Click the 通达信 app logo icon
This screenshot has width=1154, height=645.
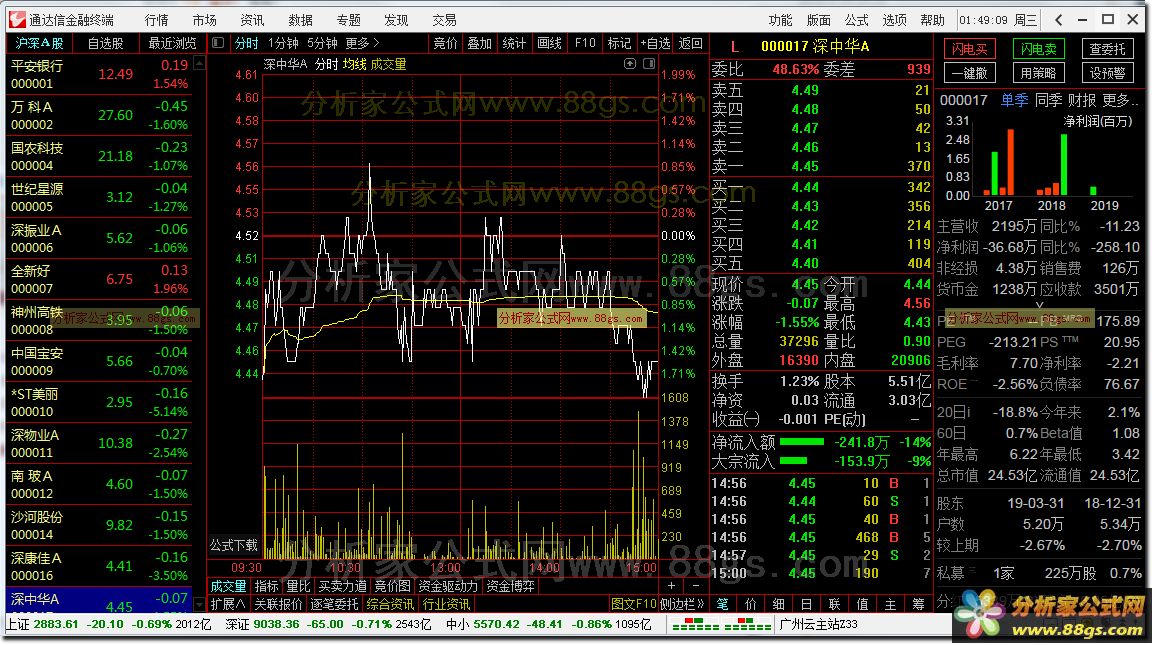coord(17,20)
